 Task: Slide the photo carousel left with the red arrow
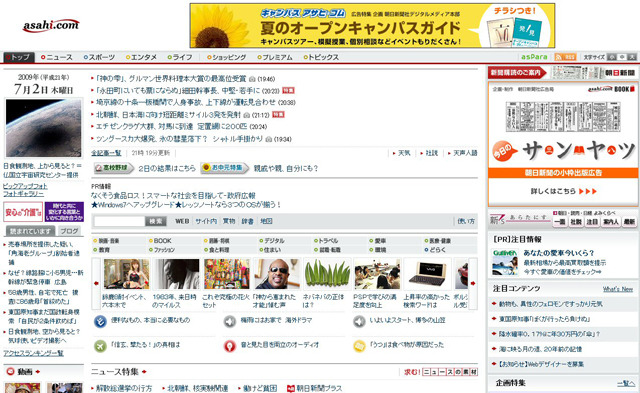click(96, 283)
